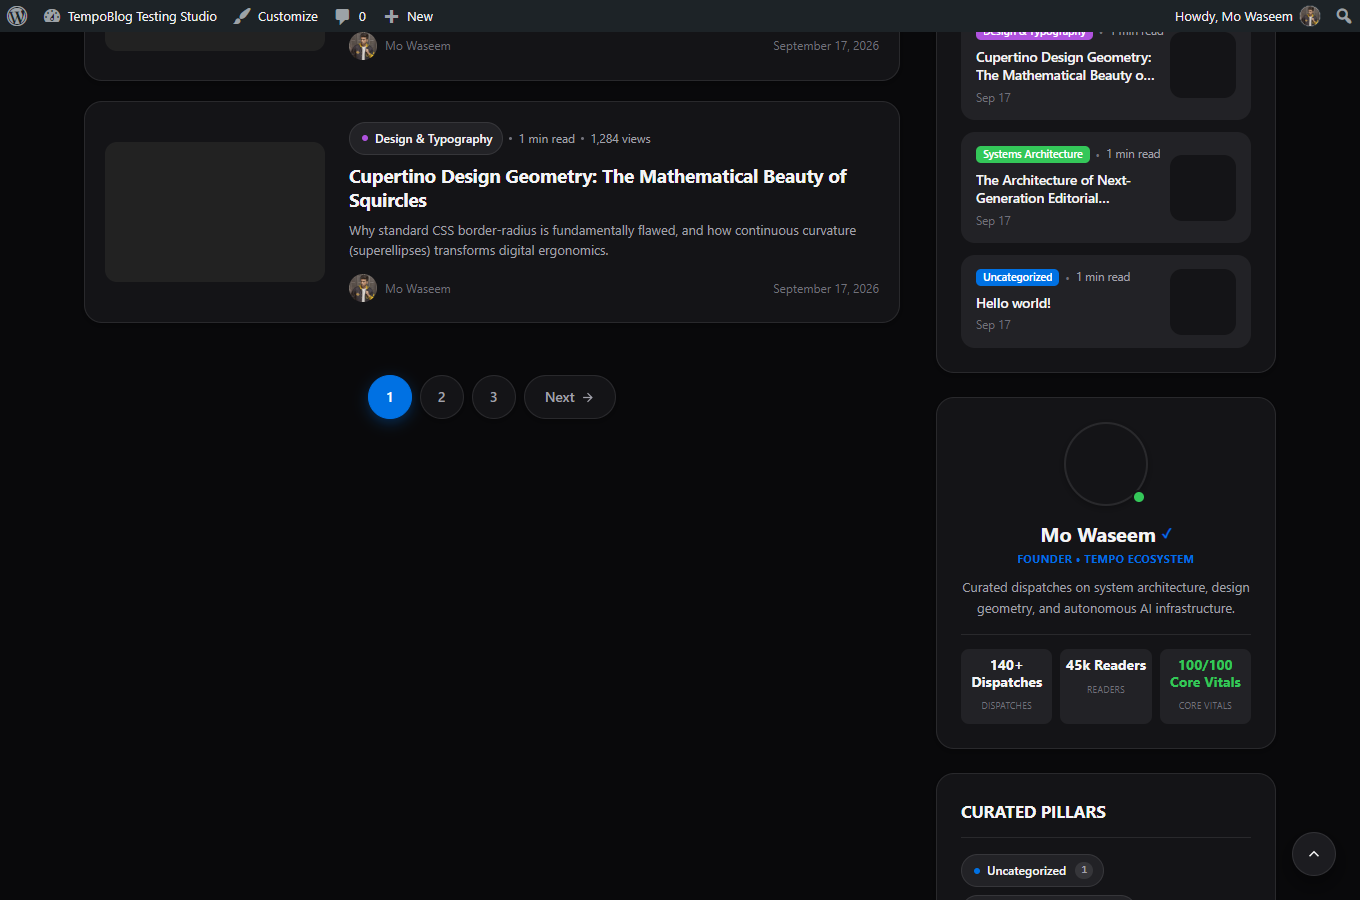Click bio text 'Curated dispatches on system architecture'
1360x900 pixels.
coord(1106,598)
